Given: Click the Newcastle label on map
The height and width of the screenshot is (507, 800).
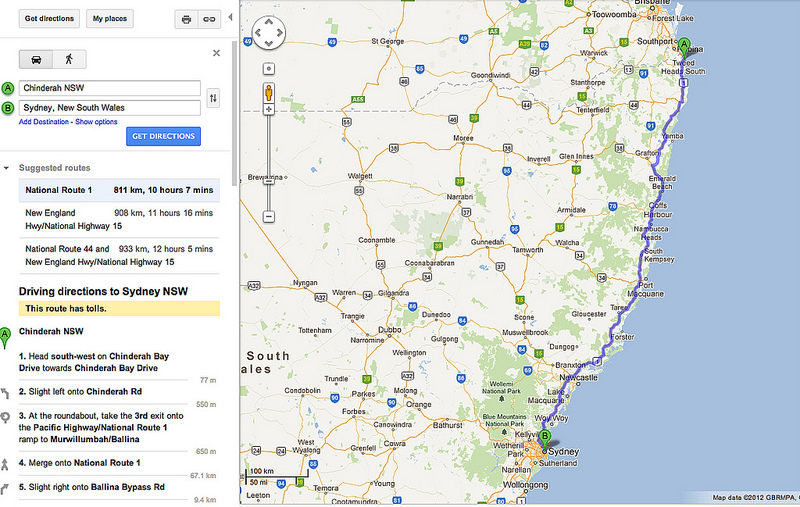Looking at the screenshot, I should pos(578,378).
